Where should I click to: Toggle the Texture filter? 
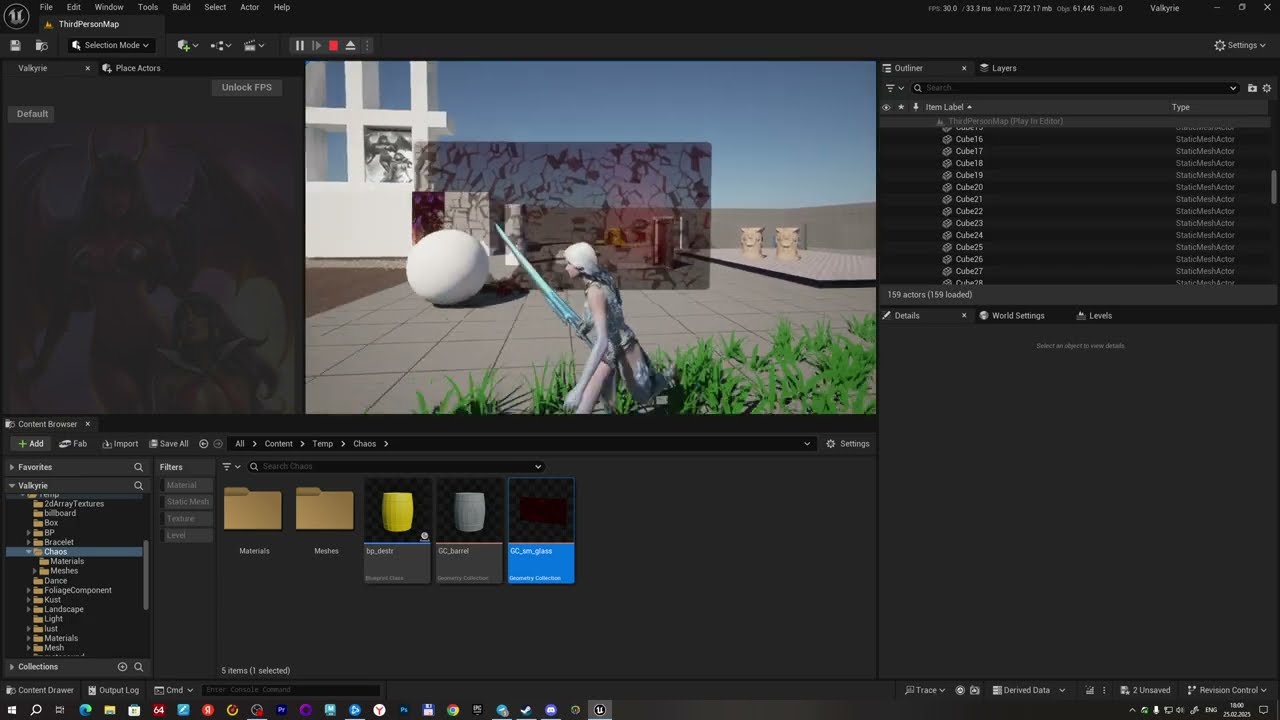pos(186,519)
